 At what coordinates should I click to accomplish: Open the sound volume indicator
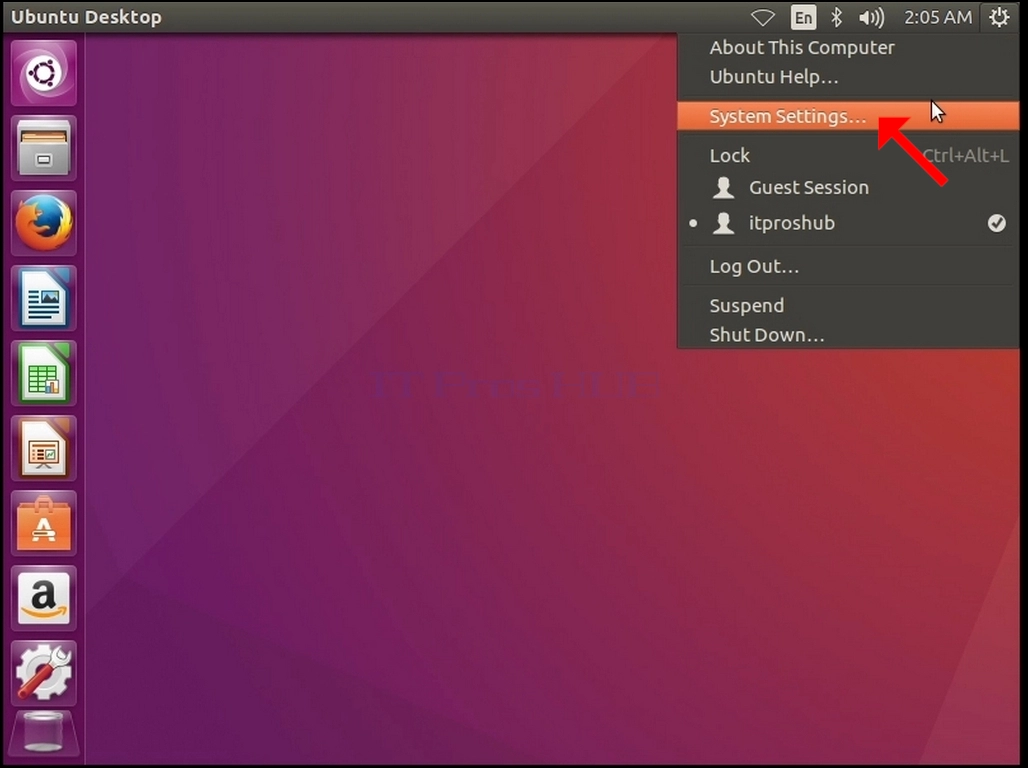click(x=871, y=17)
